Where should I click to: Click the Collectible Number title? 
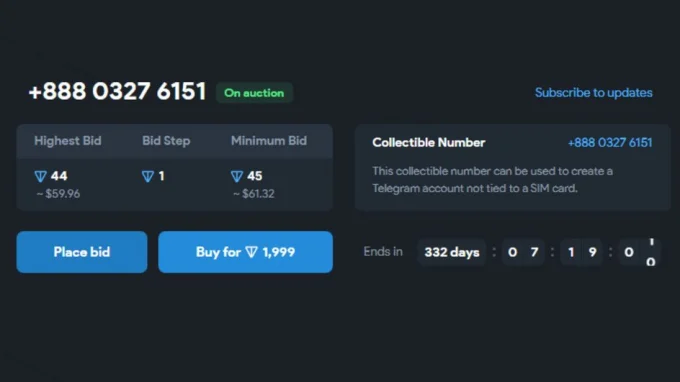[428, 143]
